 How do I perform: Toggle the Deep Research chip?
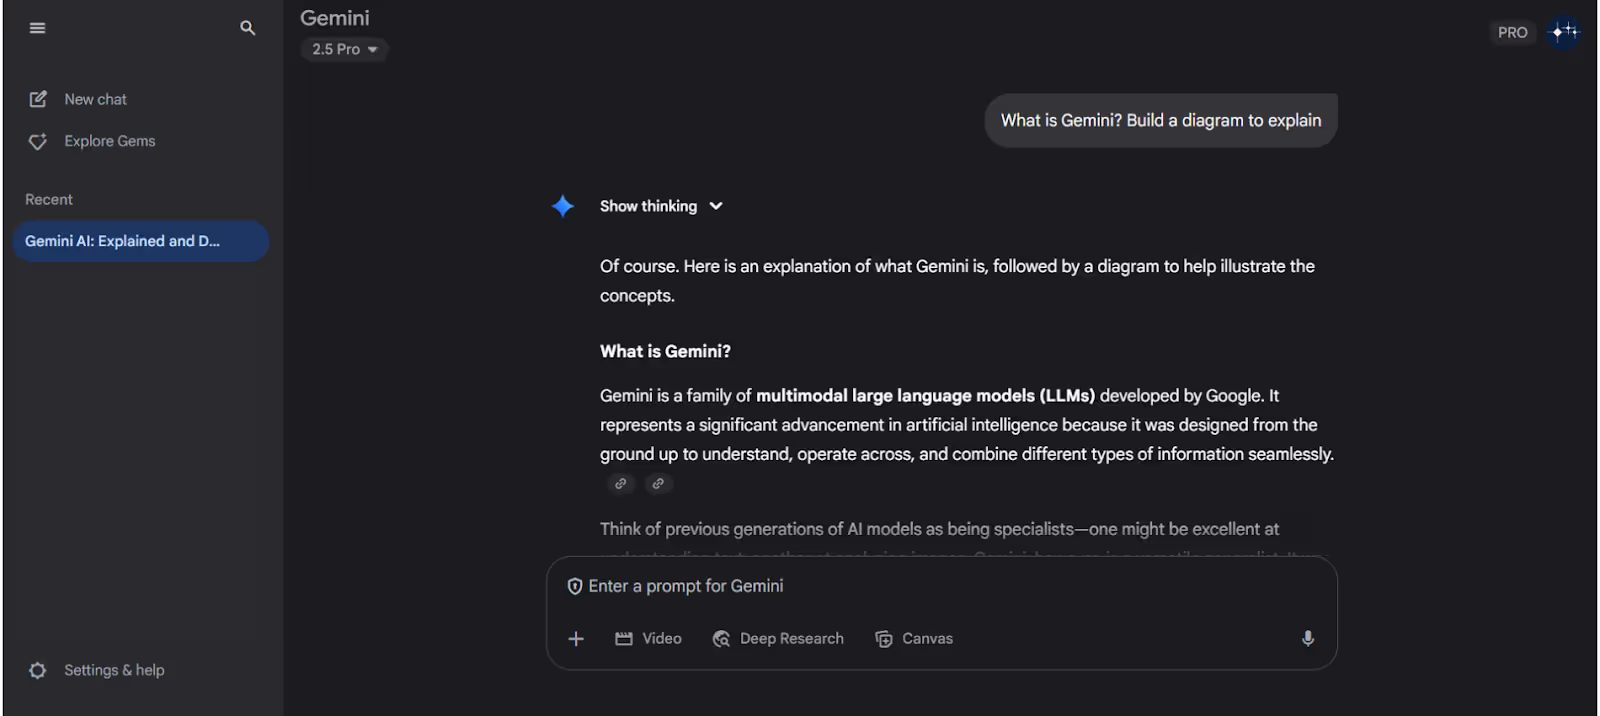click(778, 639)
